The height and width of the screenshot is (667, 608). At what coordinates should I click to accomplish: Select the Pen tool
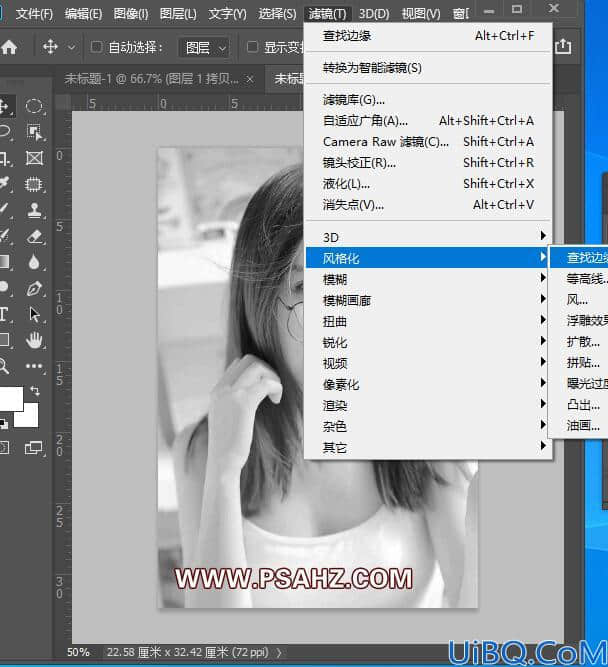pos(34,288)
